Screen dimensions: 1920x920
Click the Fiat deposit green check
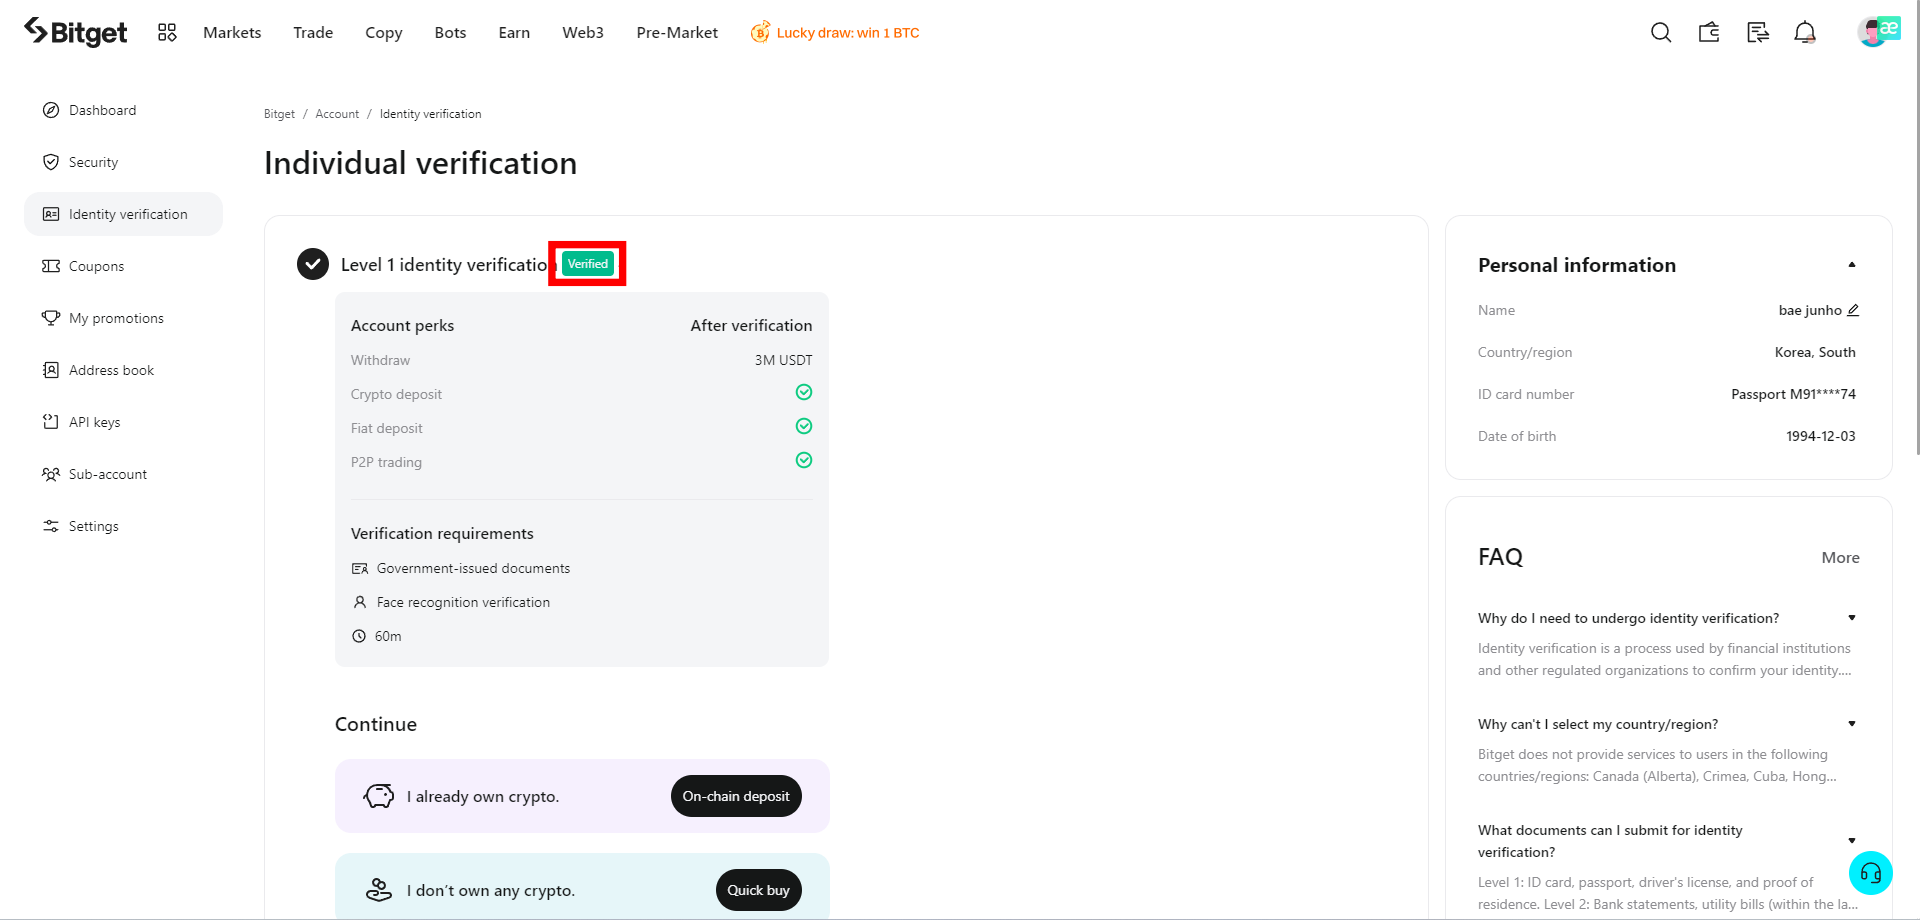point(804,426)
